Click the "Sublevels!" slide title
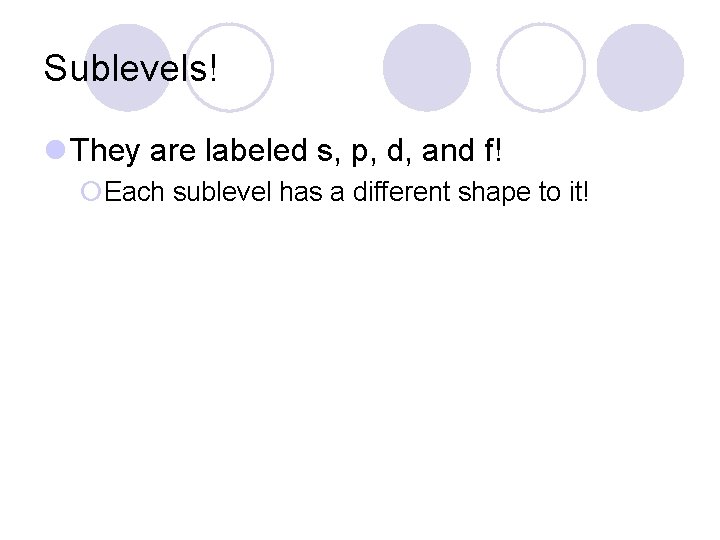The width and height of the screenshot is (720, 540). click(x=130, y=68)
